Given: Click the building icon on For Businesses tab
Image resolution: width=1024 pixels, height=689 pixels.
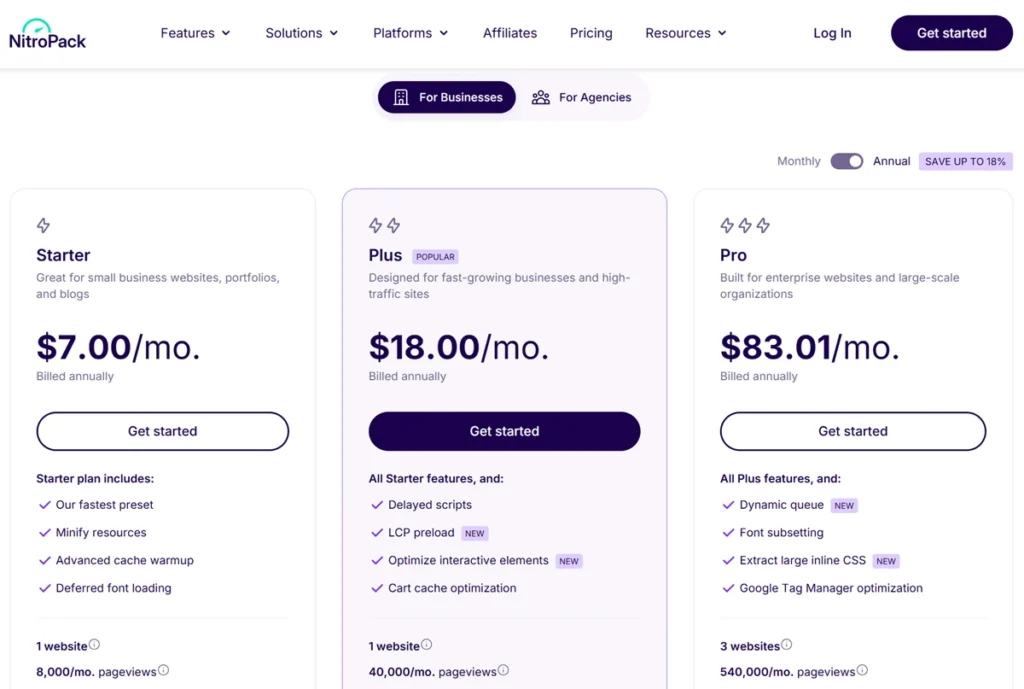Looking at the screenshot, I should tap(401, 97).
